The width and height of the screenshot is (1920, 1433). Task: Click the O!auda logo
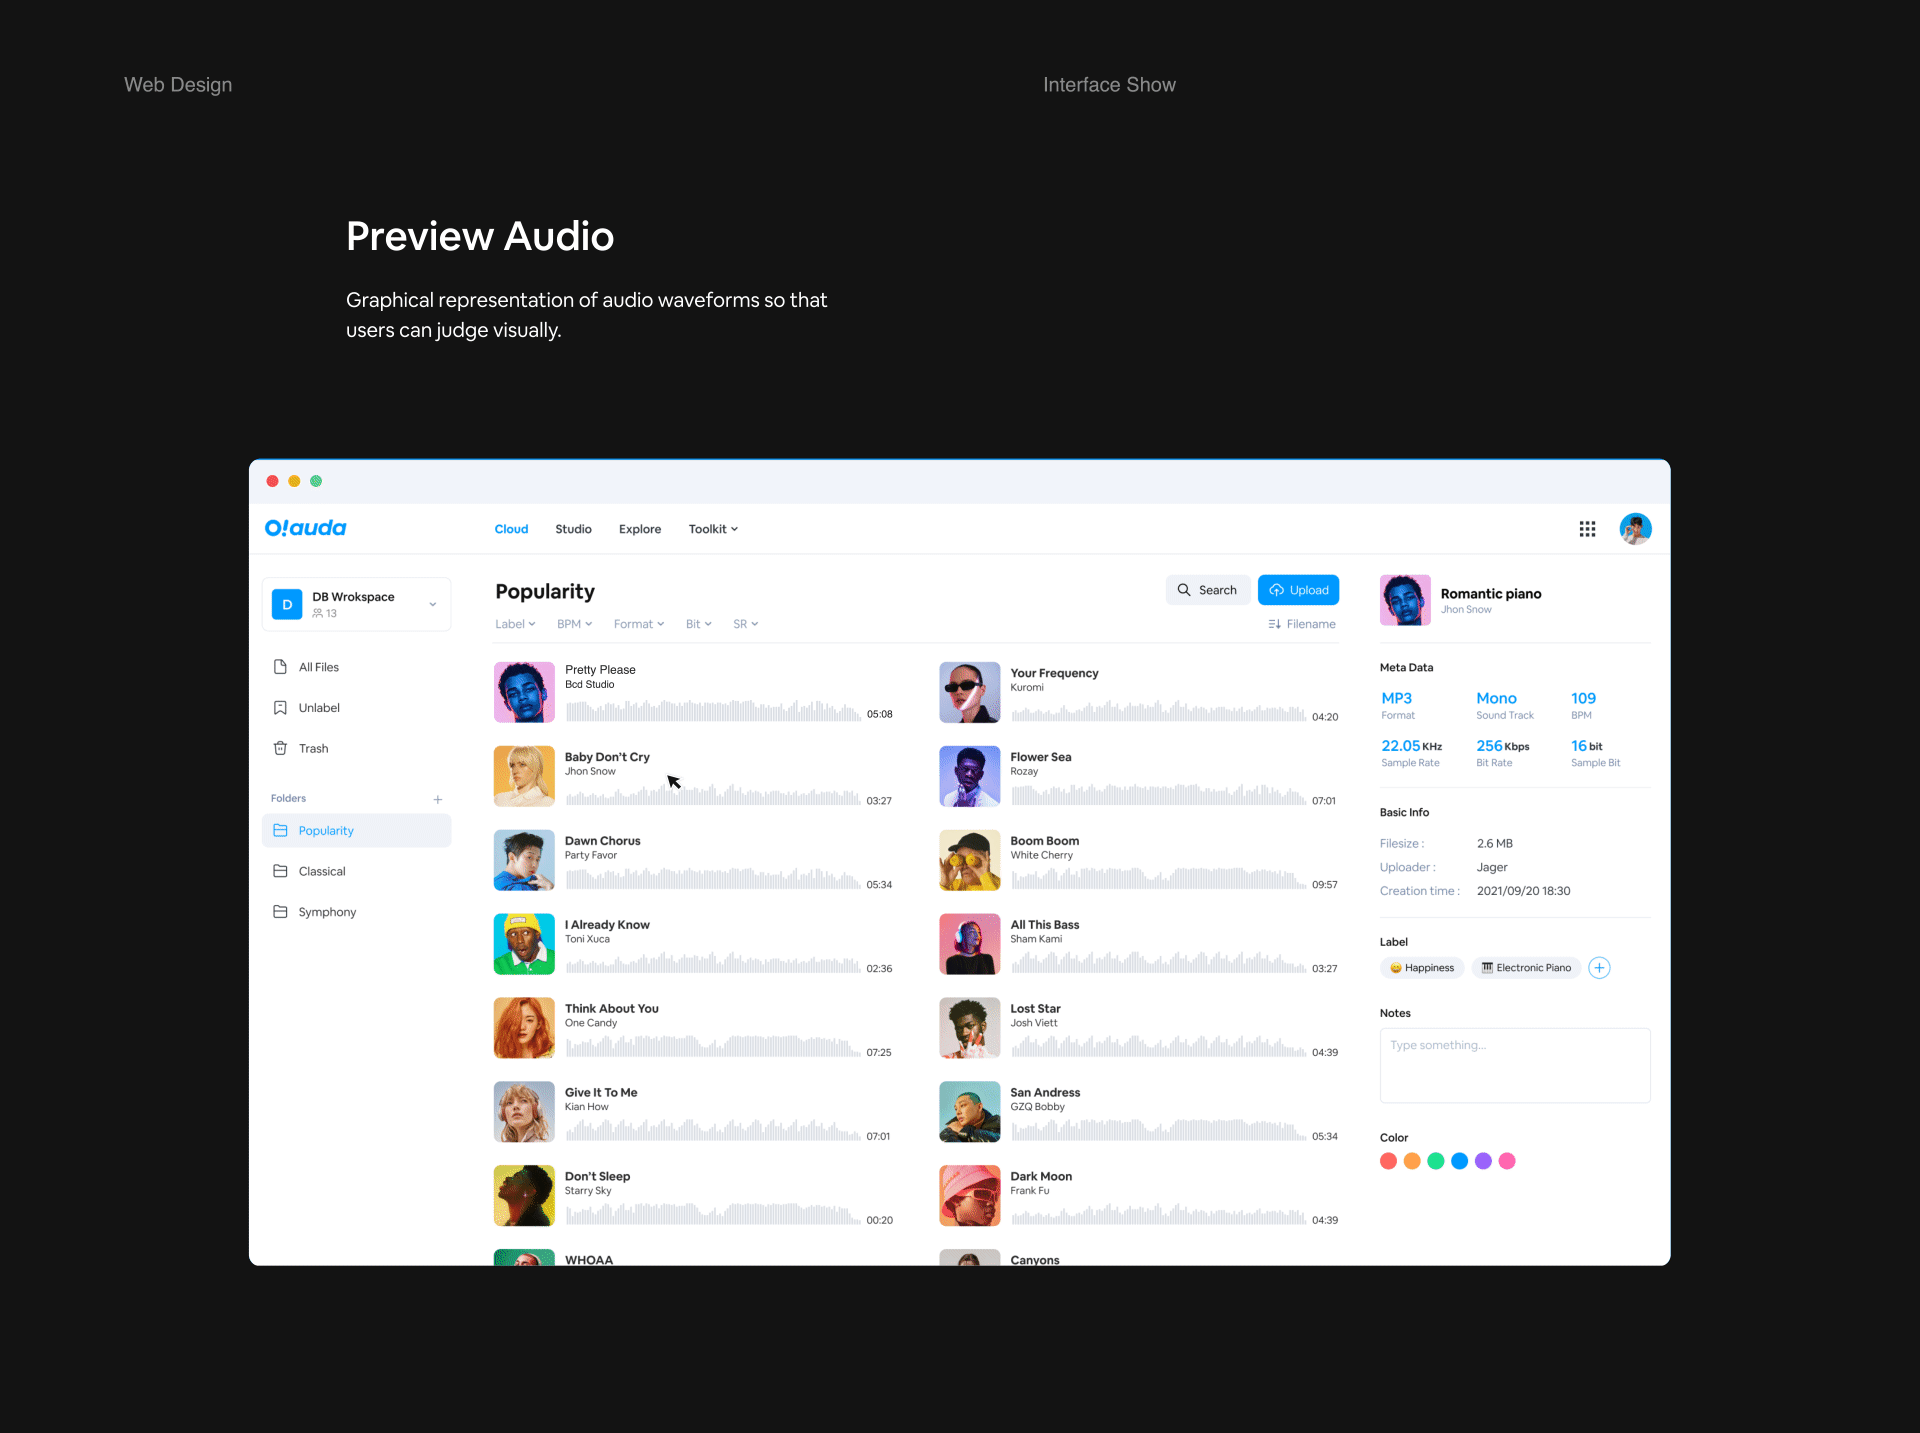[305, 528]
